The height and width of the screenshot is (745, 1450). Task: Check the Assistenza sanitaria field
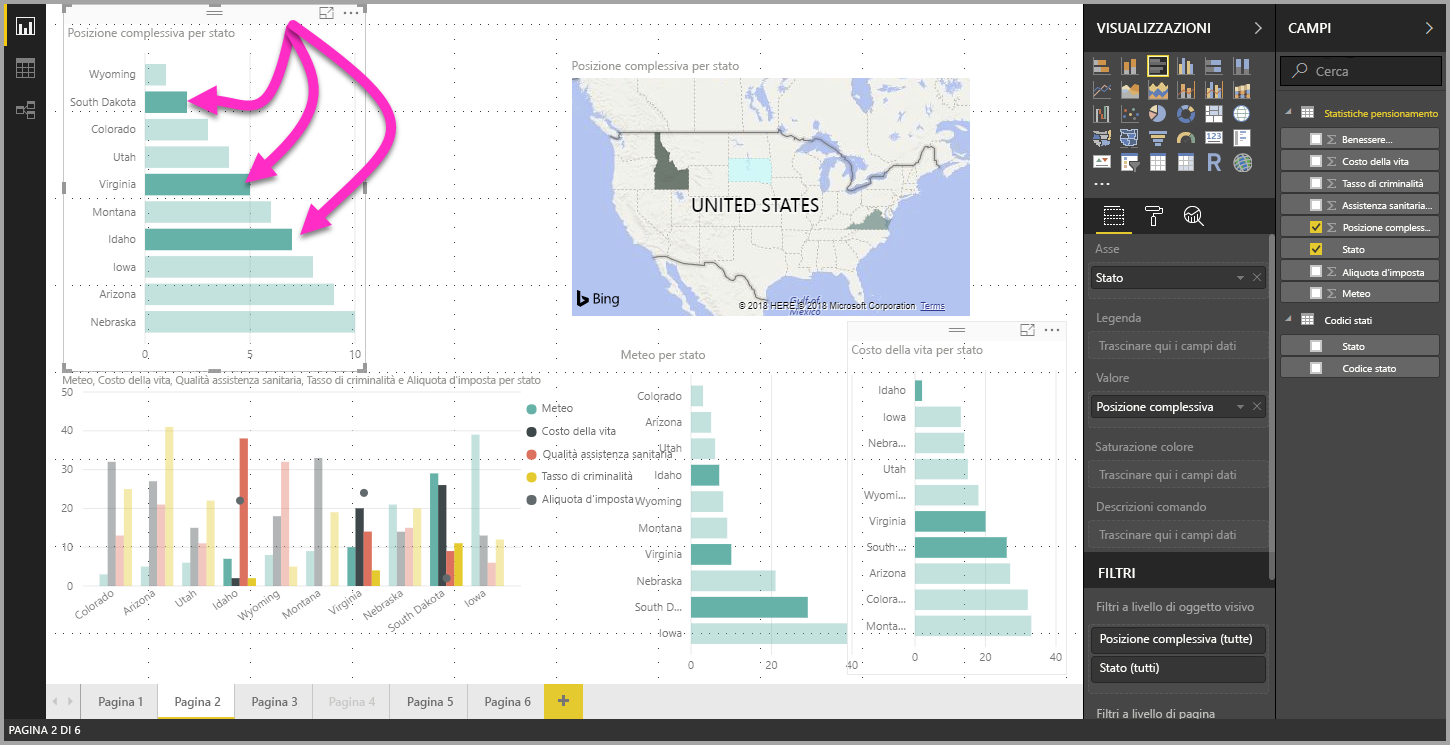click(x=1316, y=205)
